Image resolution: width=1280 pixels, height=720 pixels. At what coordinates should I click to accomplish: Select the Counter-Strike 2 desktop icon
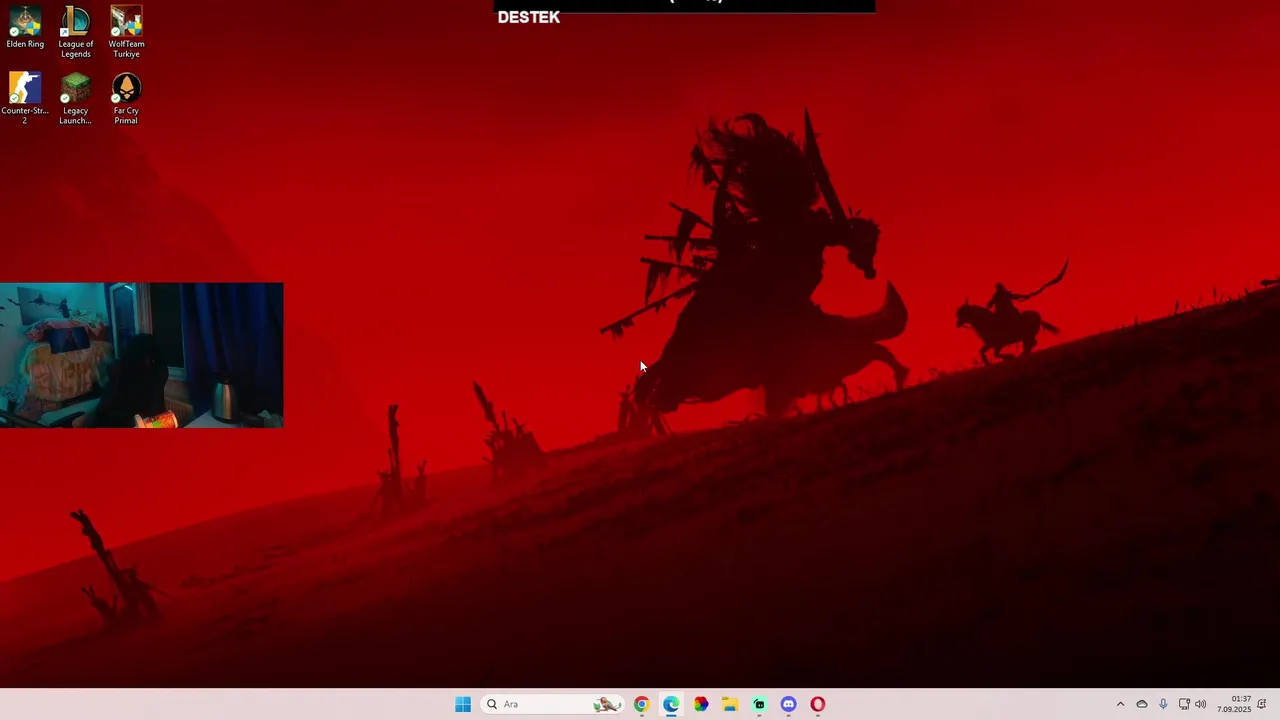(25, 98)
